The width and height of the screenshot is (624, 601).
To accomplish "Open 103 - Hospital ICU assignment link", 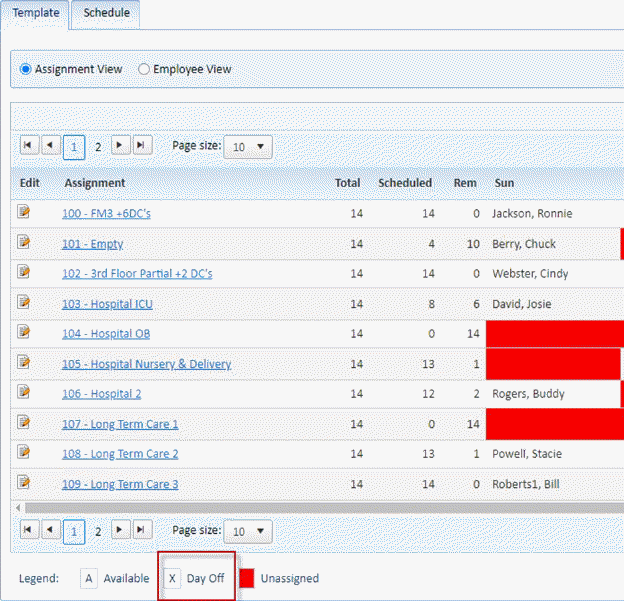I will (107, 304).
